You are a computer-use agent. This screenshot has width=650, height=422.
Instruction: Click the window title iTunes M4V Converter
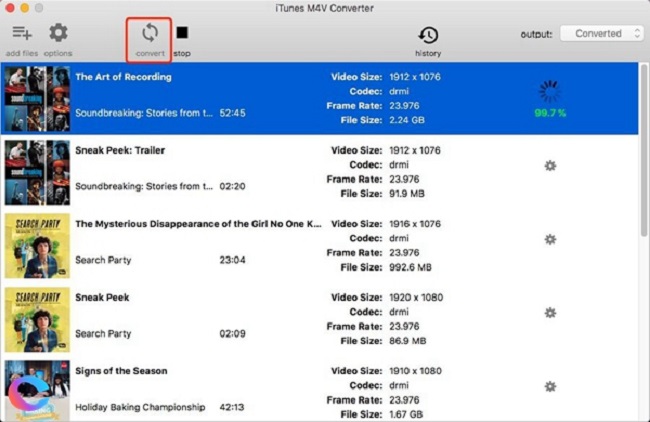coord(325,8)
